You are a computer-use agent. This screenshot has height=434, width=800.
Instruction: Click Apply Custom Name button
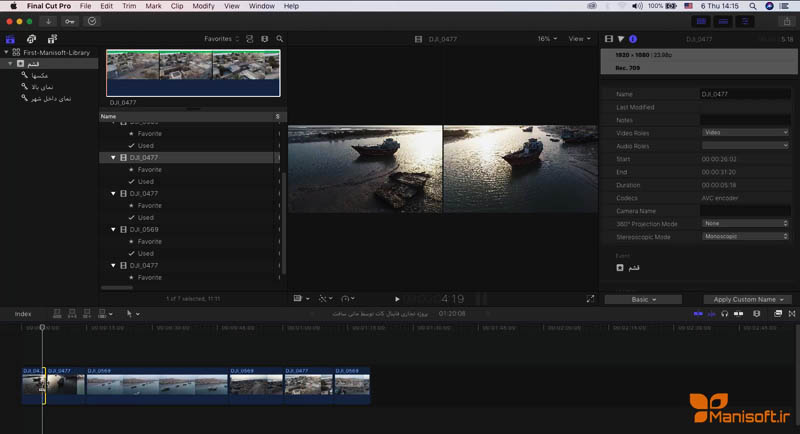click(748, 299)
